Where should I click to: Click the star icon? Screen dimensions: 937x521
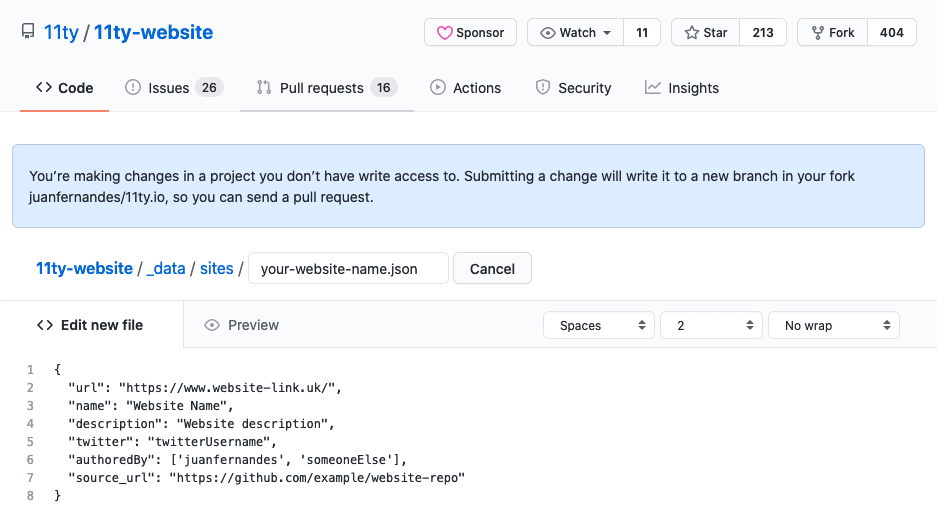[x=691, y=33]
